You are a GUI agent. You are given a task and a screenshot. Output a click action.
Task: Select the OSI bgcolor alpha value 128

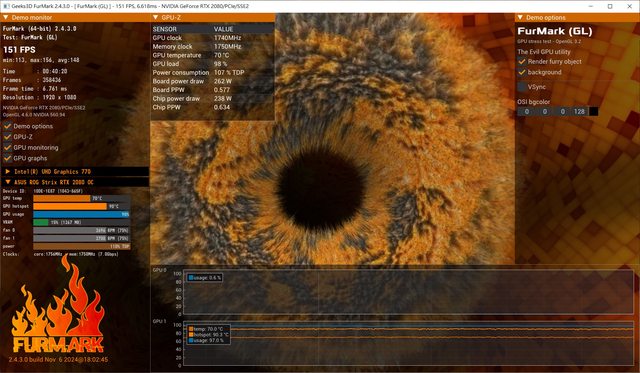[579, 111]
